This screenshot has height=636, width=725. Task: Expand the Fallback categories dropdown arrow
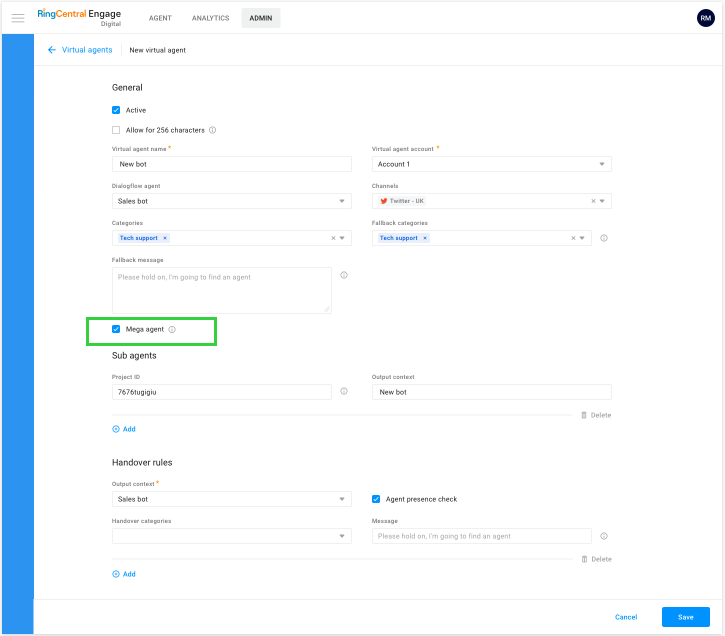(x=582, y=238)
